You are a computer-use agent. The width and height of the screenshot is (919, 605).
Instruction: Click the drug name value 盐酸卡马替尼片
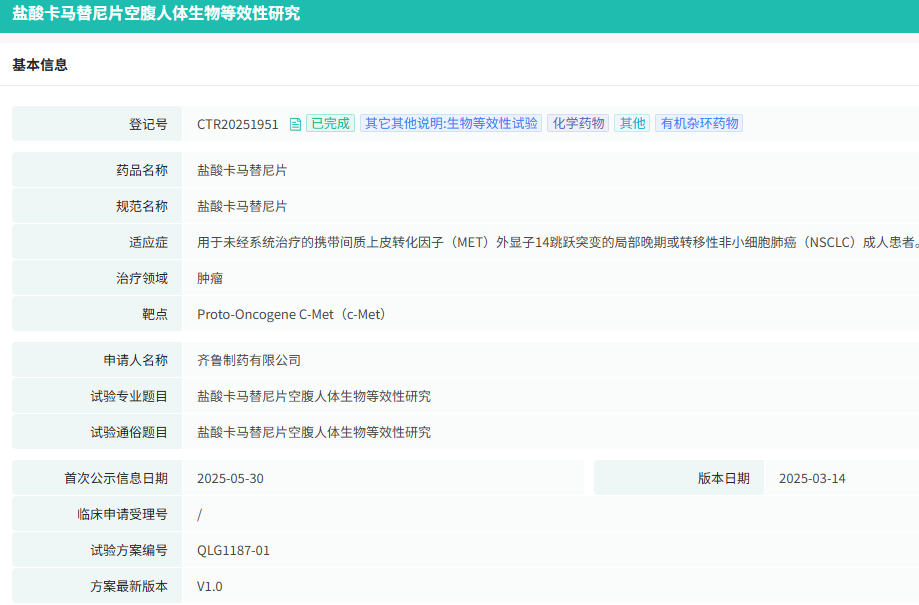[242, 171]
